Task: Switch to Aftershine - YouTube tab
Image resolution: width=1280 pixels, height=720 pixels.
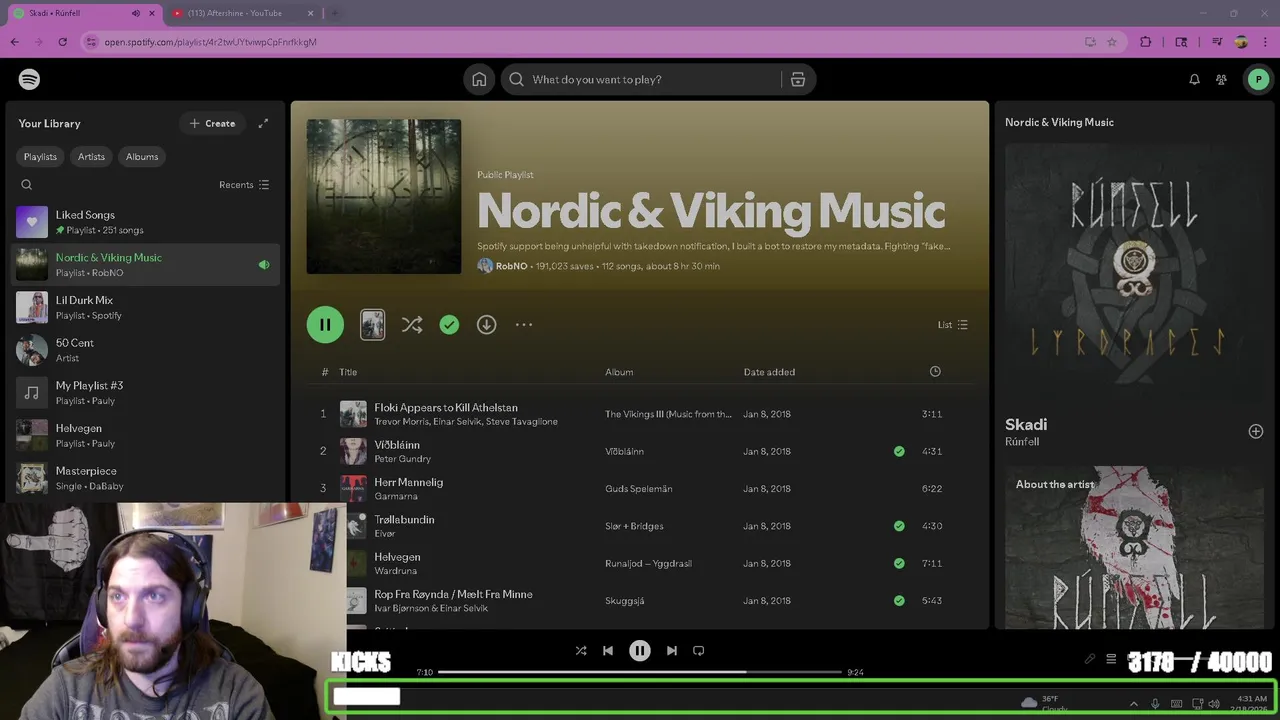Action: pyautogui.click(x=243, y=13)
